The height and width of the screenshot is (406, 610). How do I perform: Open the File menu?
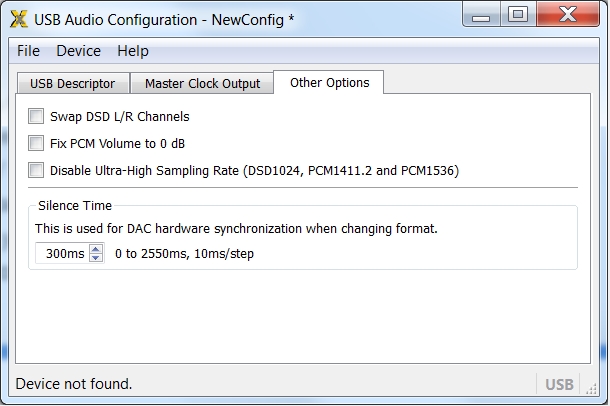pyautogui.click(x=28, y=51)
